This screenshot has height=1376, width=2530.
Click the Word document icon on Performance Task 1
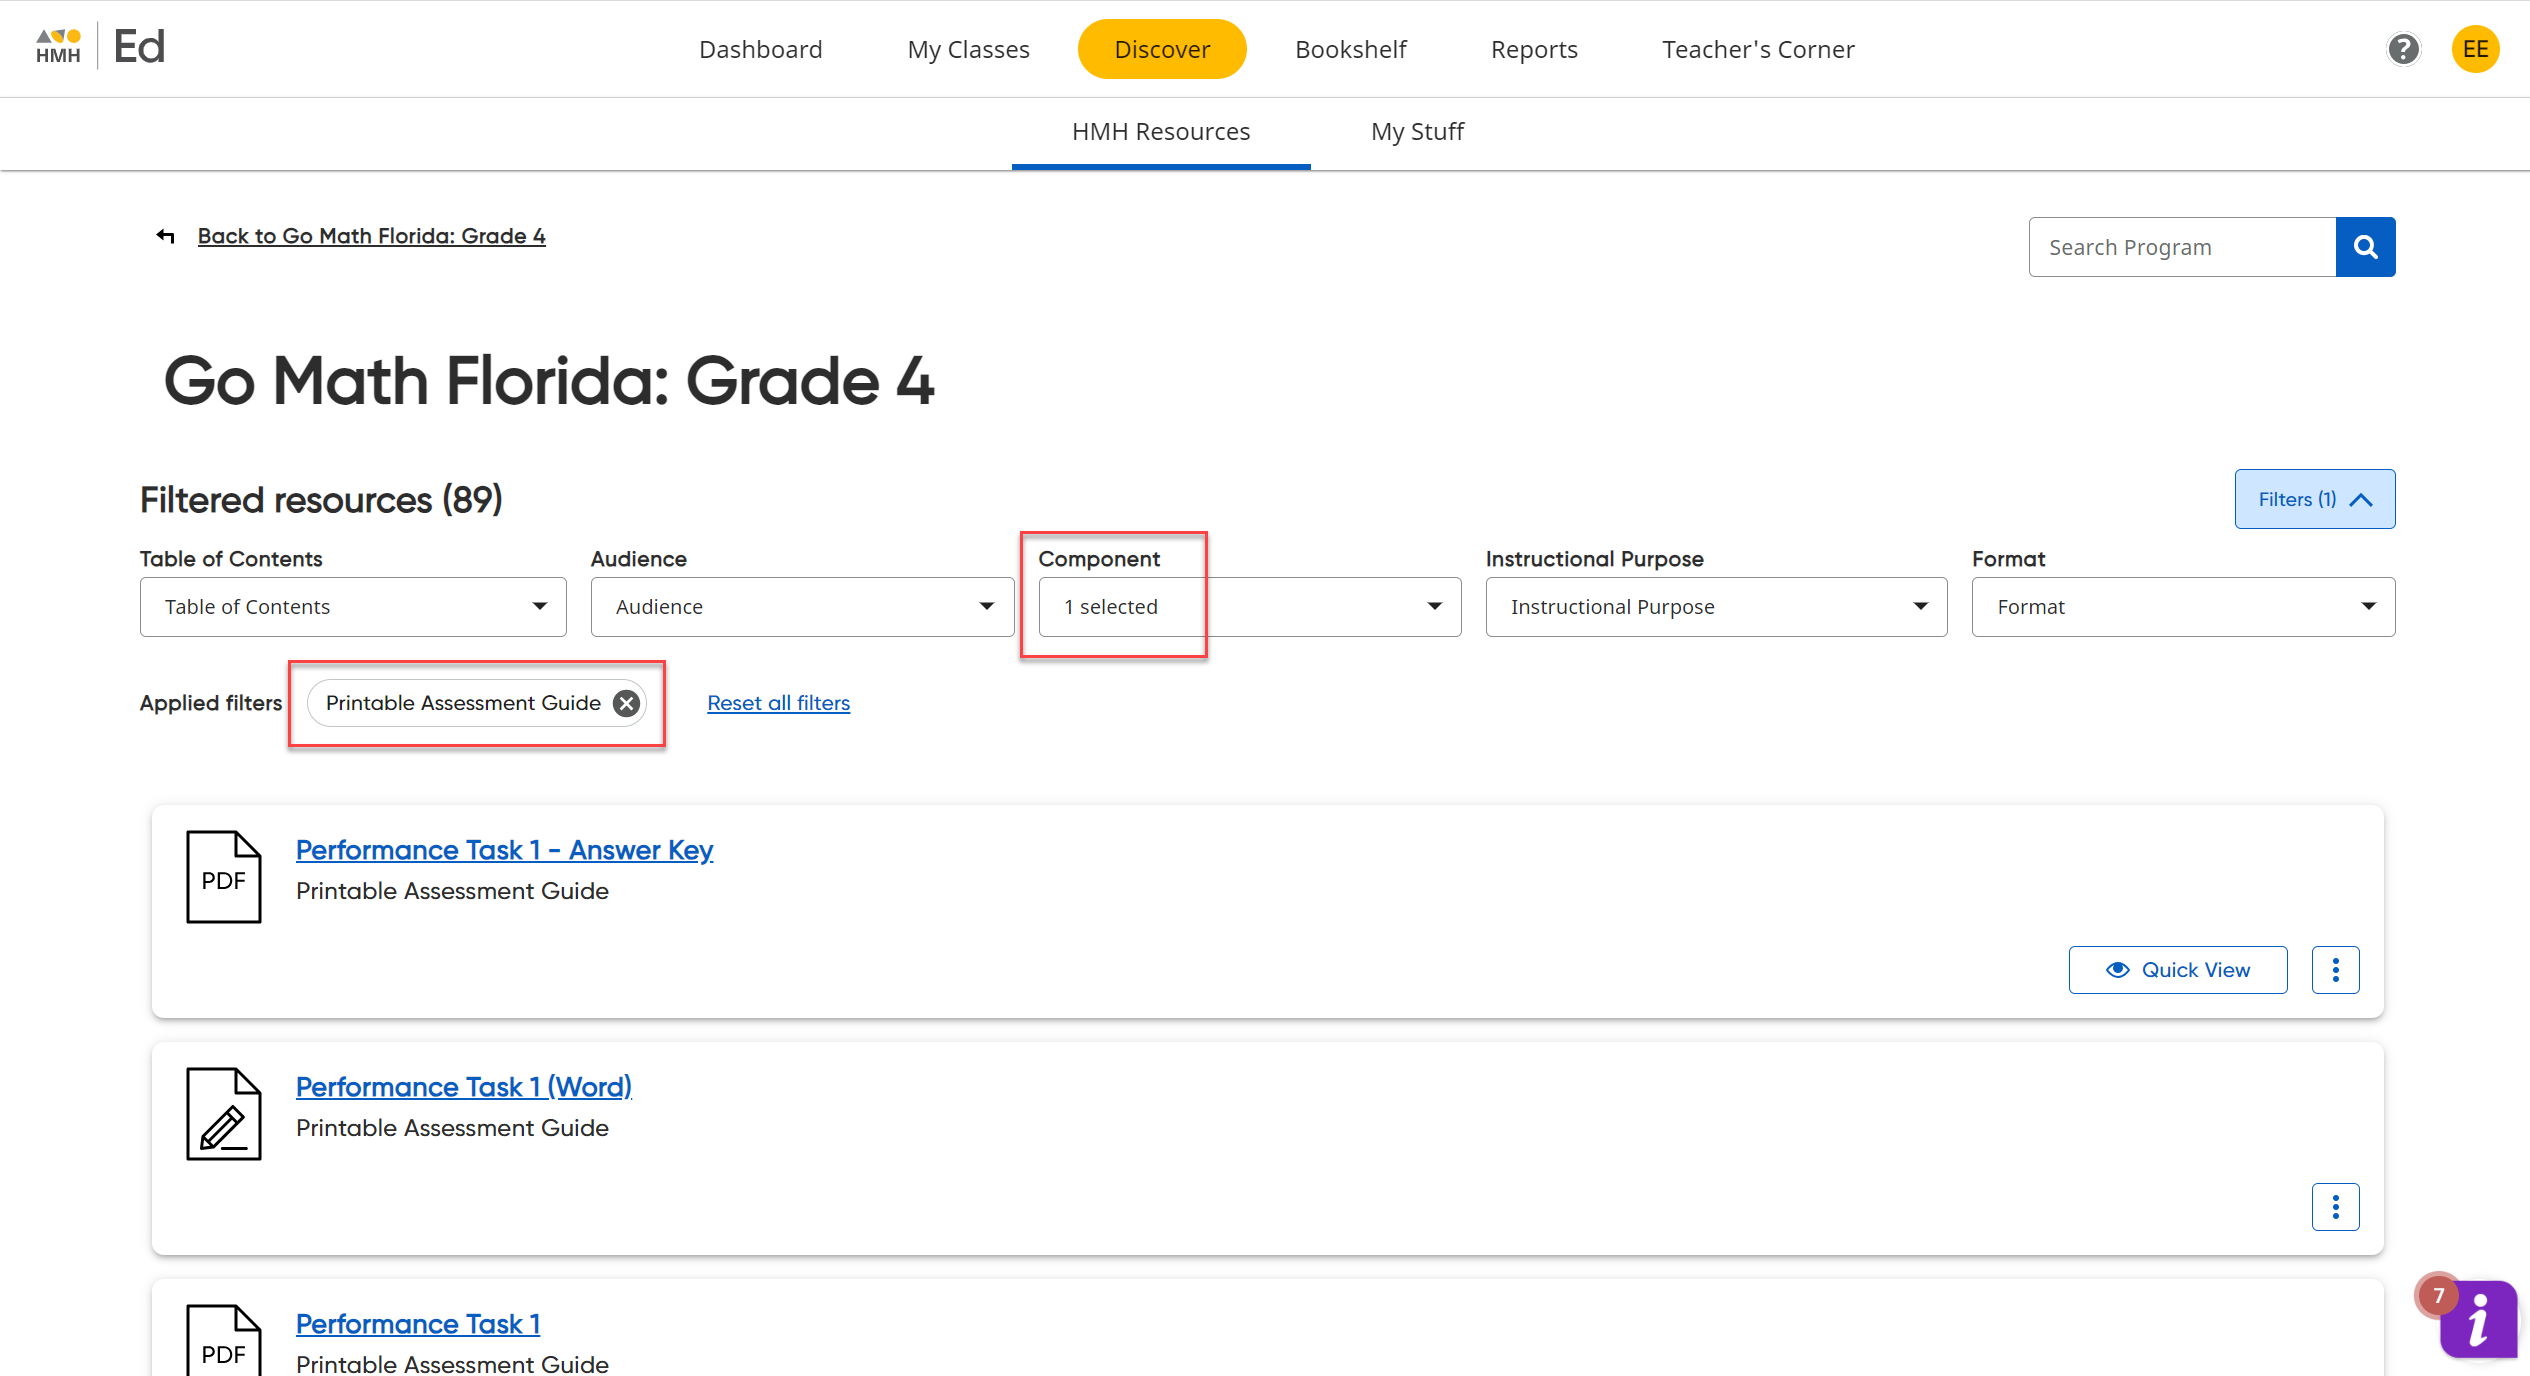point(223,1113)
